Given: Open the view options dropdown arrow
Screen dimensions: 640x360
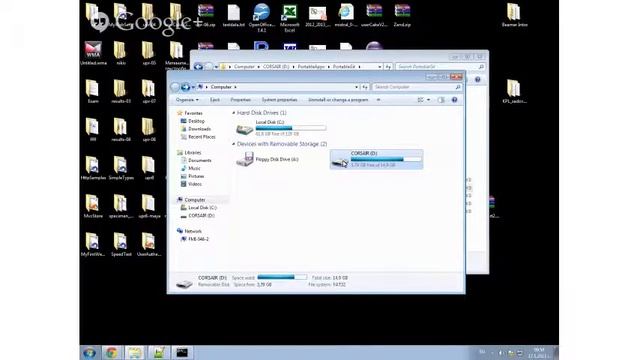Looking at the screenshot, I should click(x=428, y=100).
